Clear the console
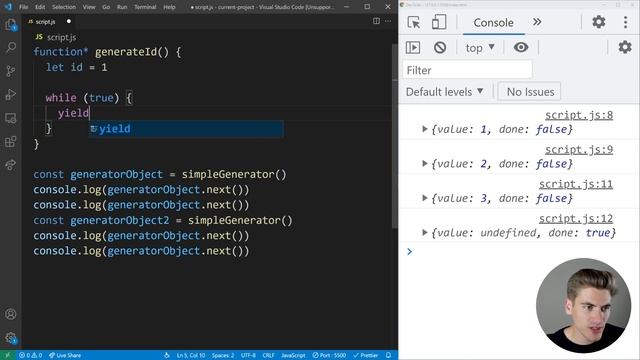 440,47
